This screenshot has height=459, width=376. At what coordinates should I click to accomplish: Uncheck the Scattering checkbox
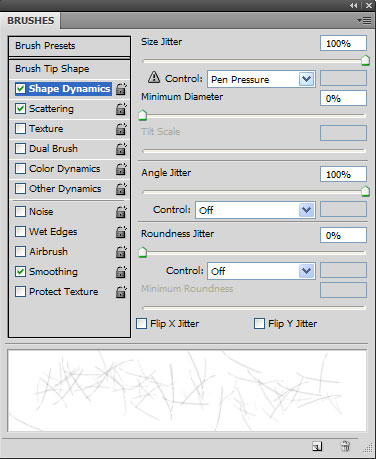click(x=20, y=109)
